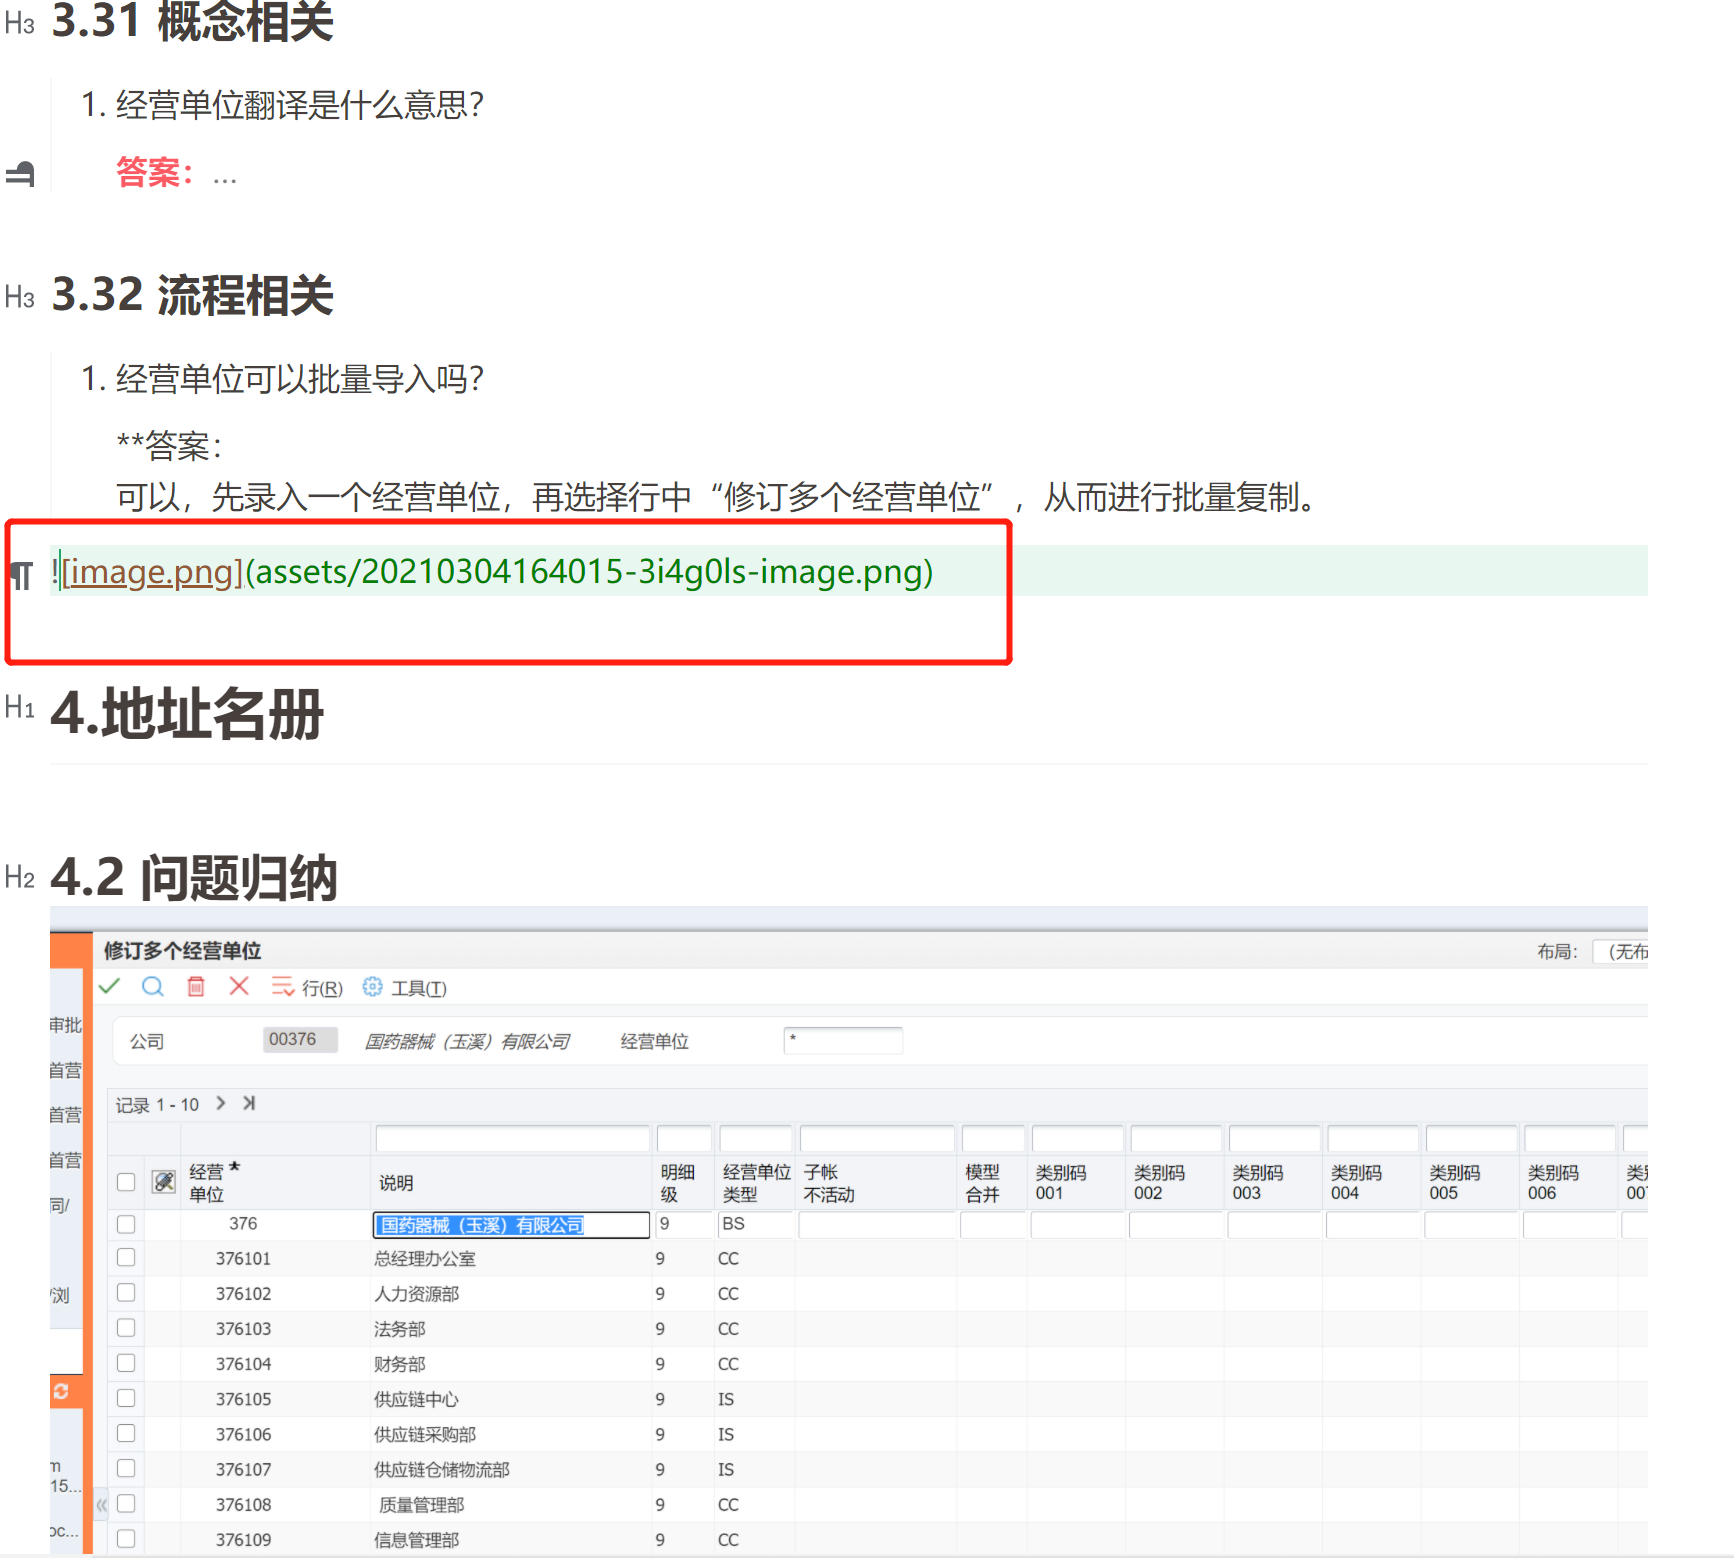The height and width of the screenshot is (1558, 1734).
Task: Check the box for row 376102 人力资源部
Action: 126,1293
